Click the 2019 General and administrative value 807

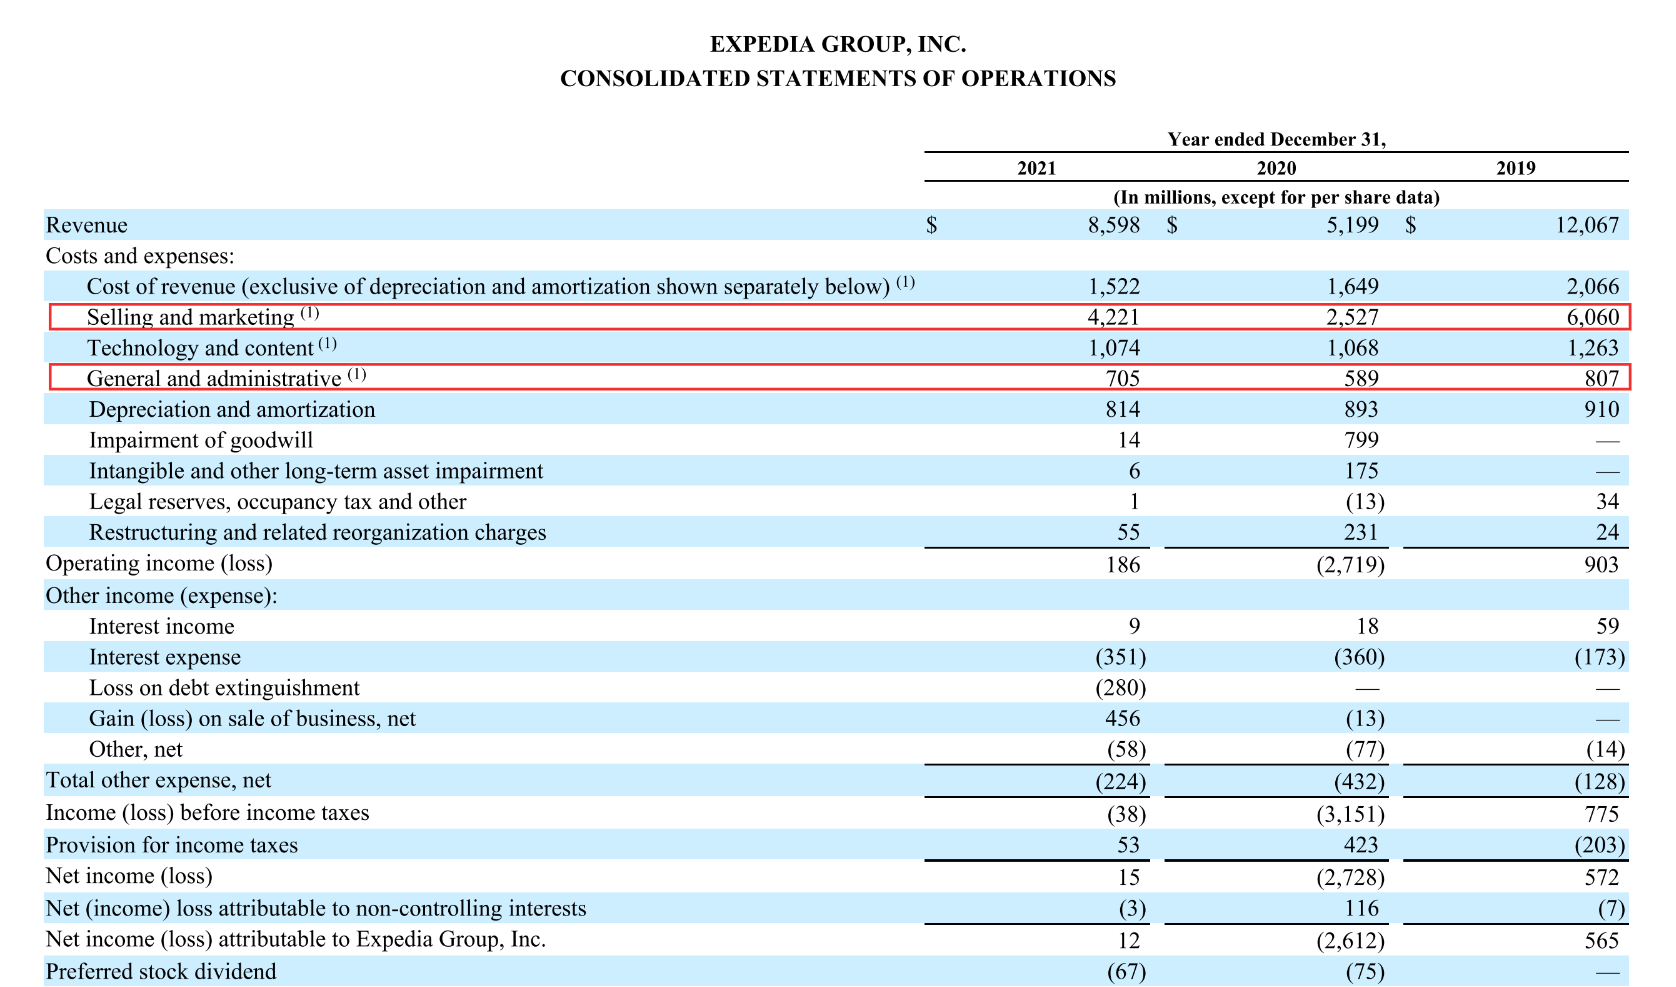tap(1601, 378)
